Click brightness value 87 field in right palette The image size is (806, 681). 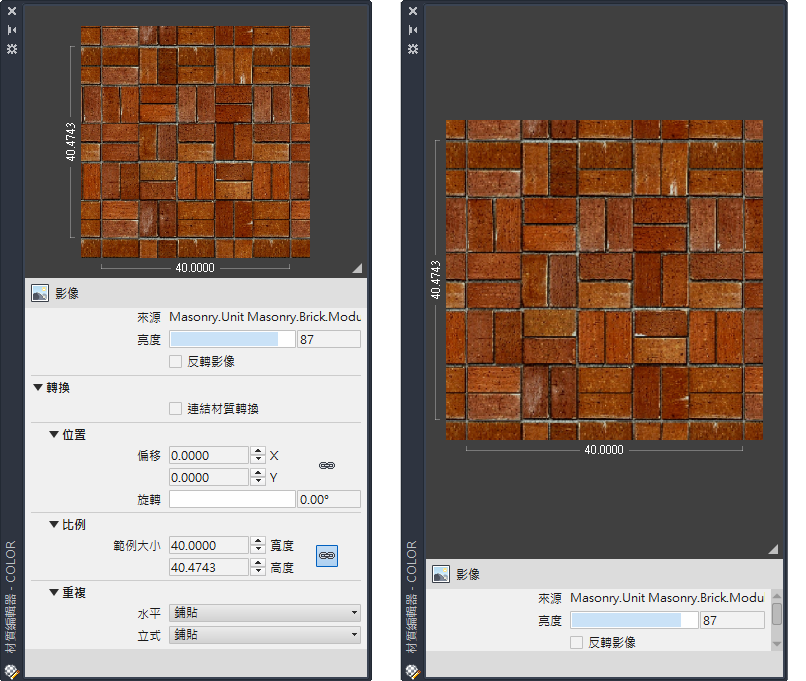click(732, 620)
